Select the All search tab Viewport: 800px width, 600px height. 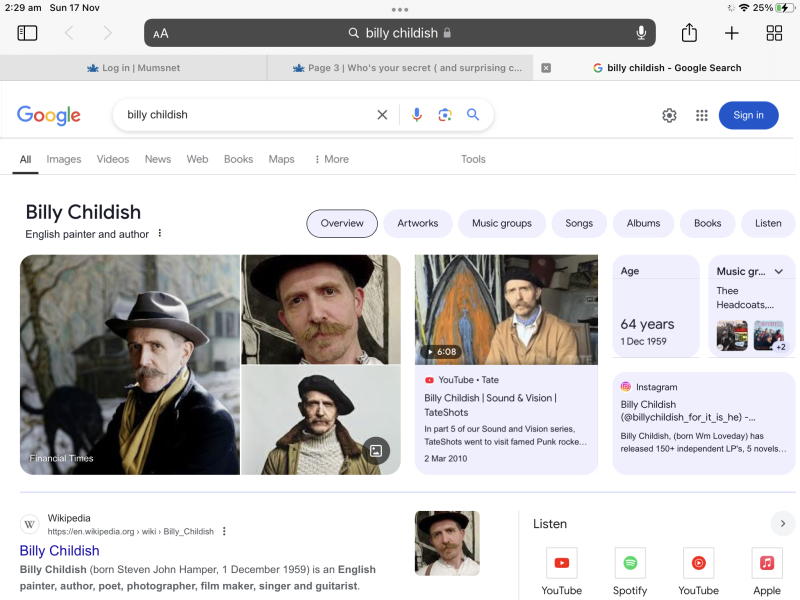click(x=26, y=159)
